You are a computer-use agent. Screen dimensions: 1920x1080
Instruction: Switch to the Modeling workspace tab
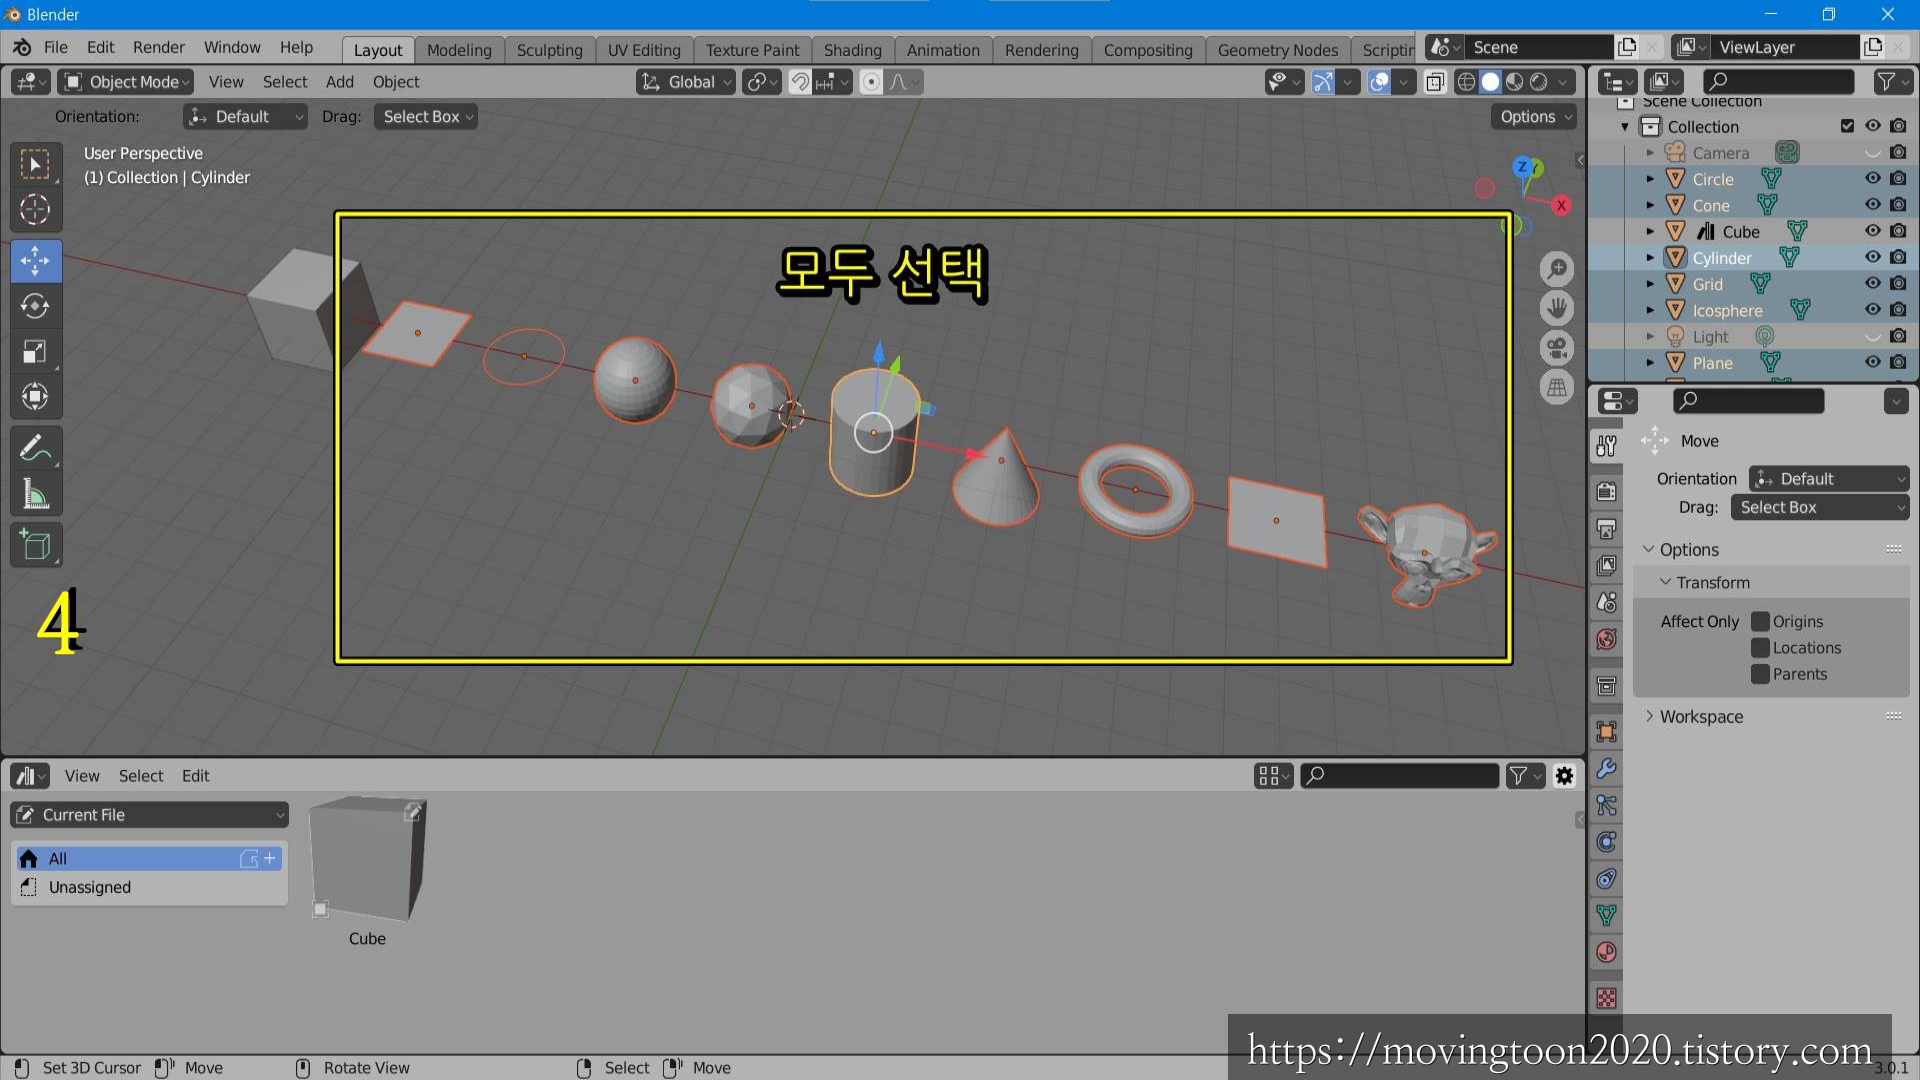coord(459,50)
